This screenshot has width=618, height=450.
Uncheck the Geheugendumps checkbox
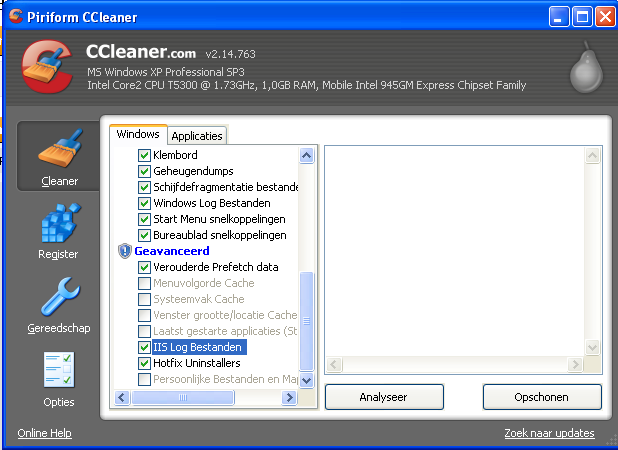[144, 171]
